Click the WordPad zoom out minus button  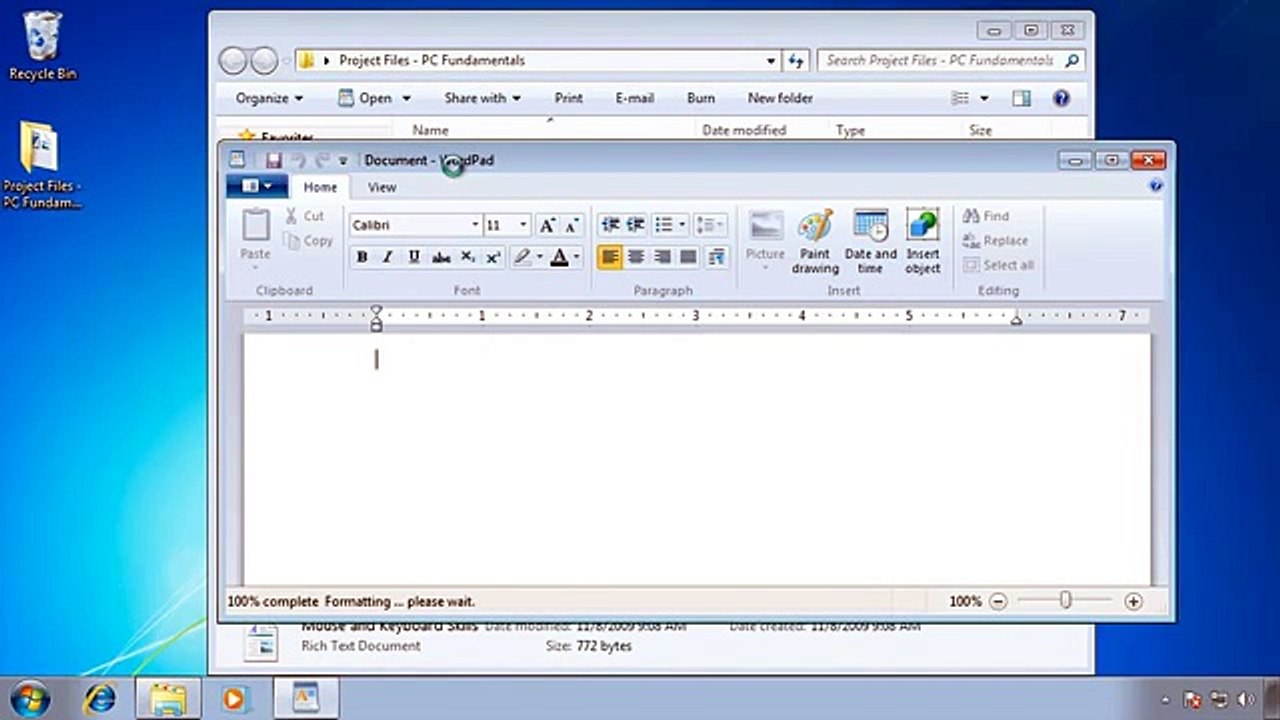click(x=998, y=601)
